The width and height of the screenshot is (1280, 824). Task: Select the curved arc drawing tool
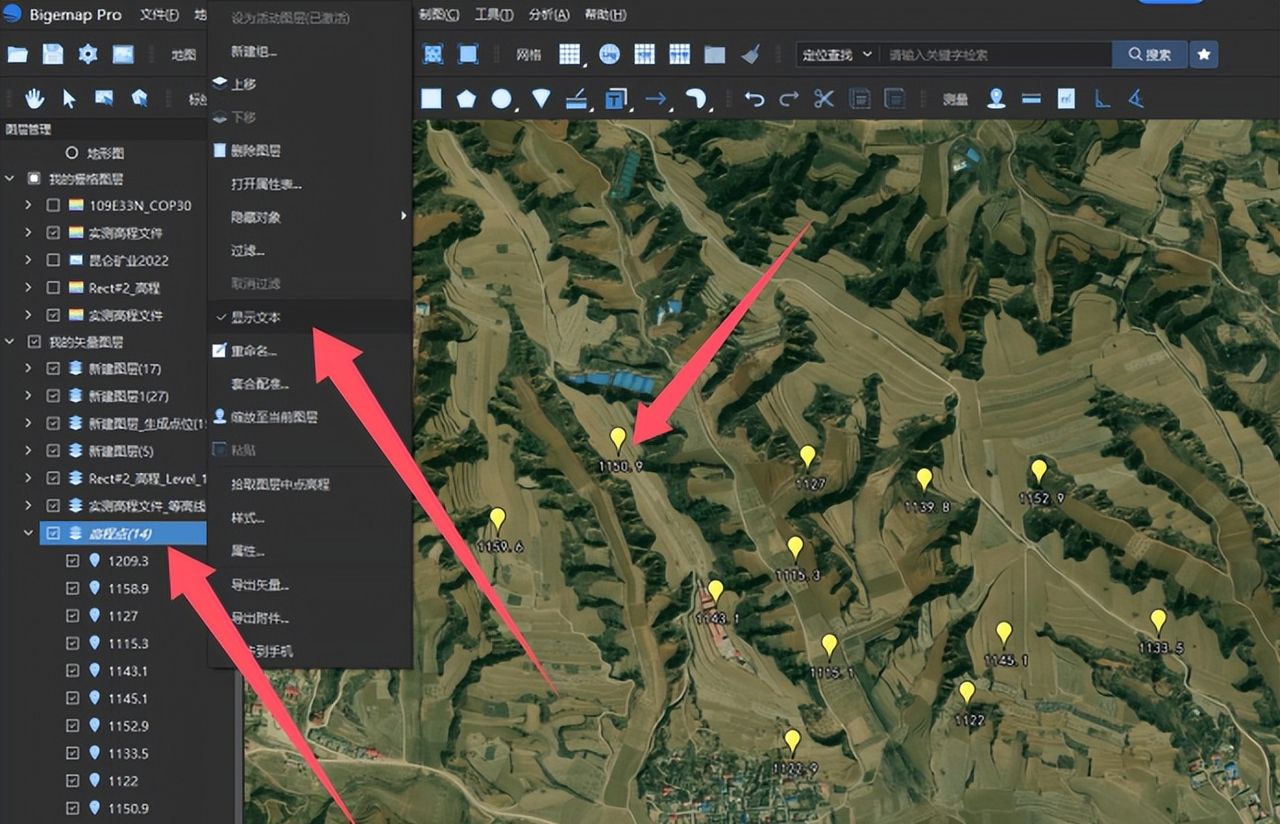[x=696, y=98]
